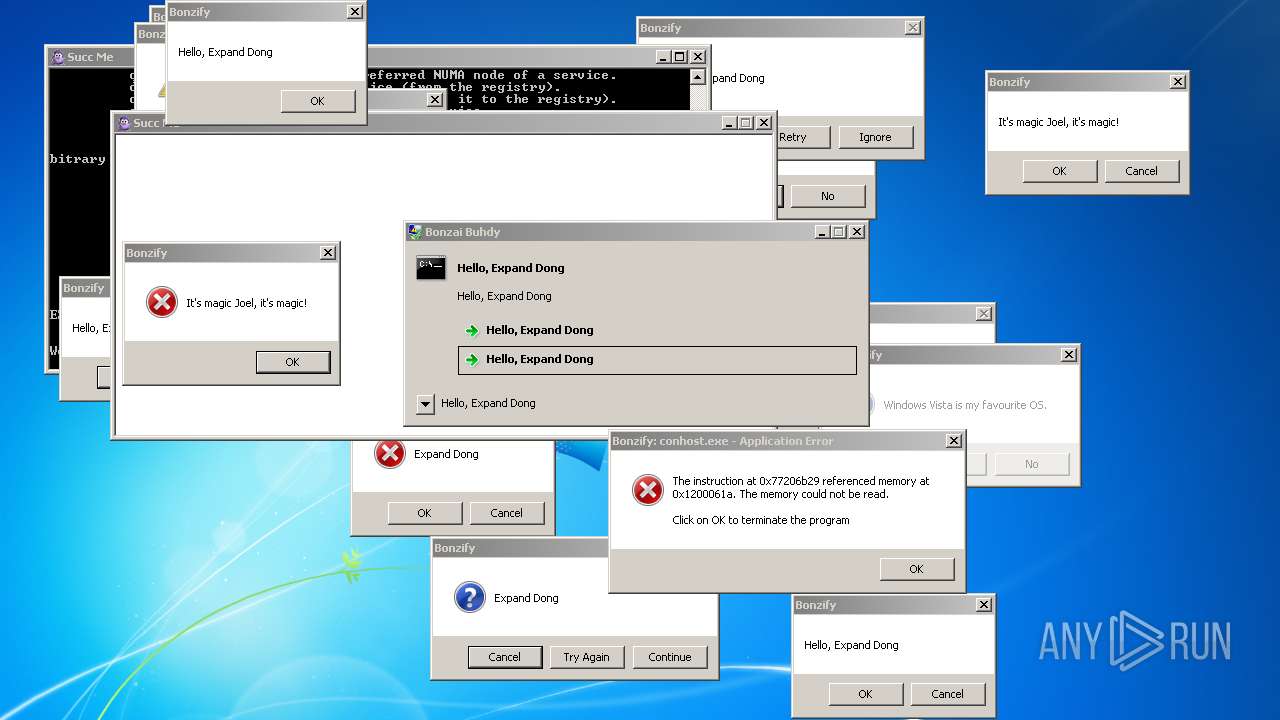Click Cancel in right 'It's magic Joel' dialog
The height and width of the screenshot is (720, 1280).
[x=1141, y=171]
